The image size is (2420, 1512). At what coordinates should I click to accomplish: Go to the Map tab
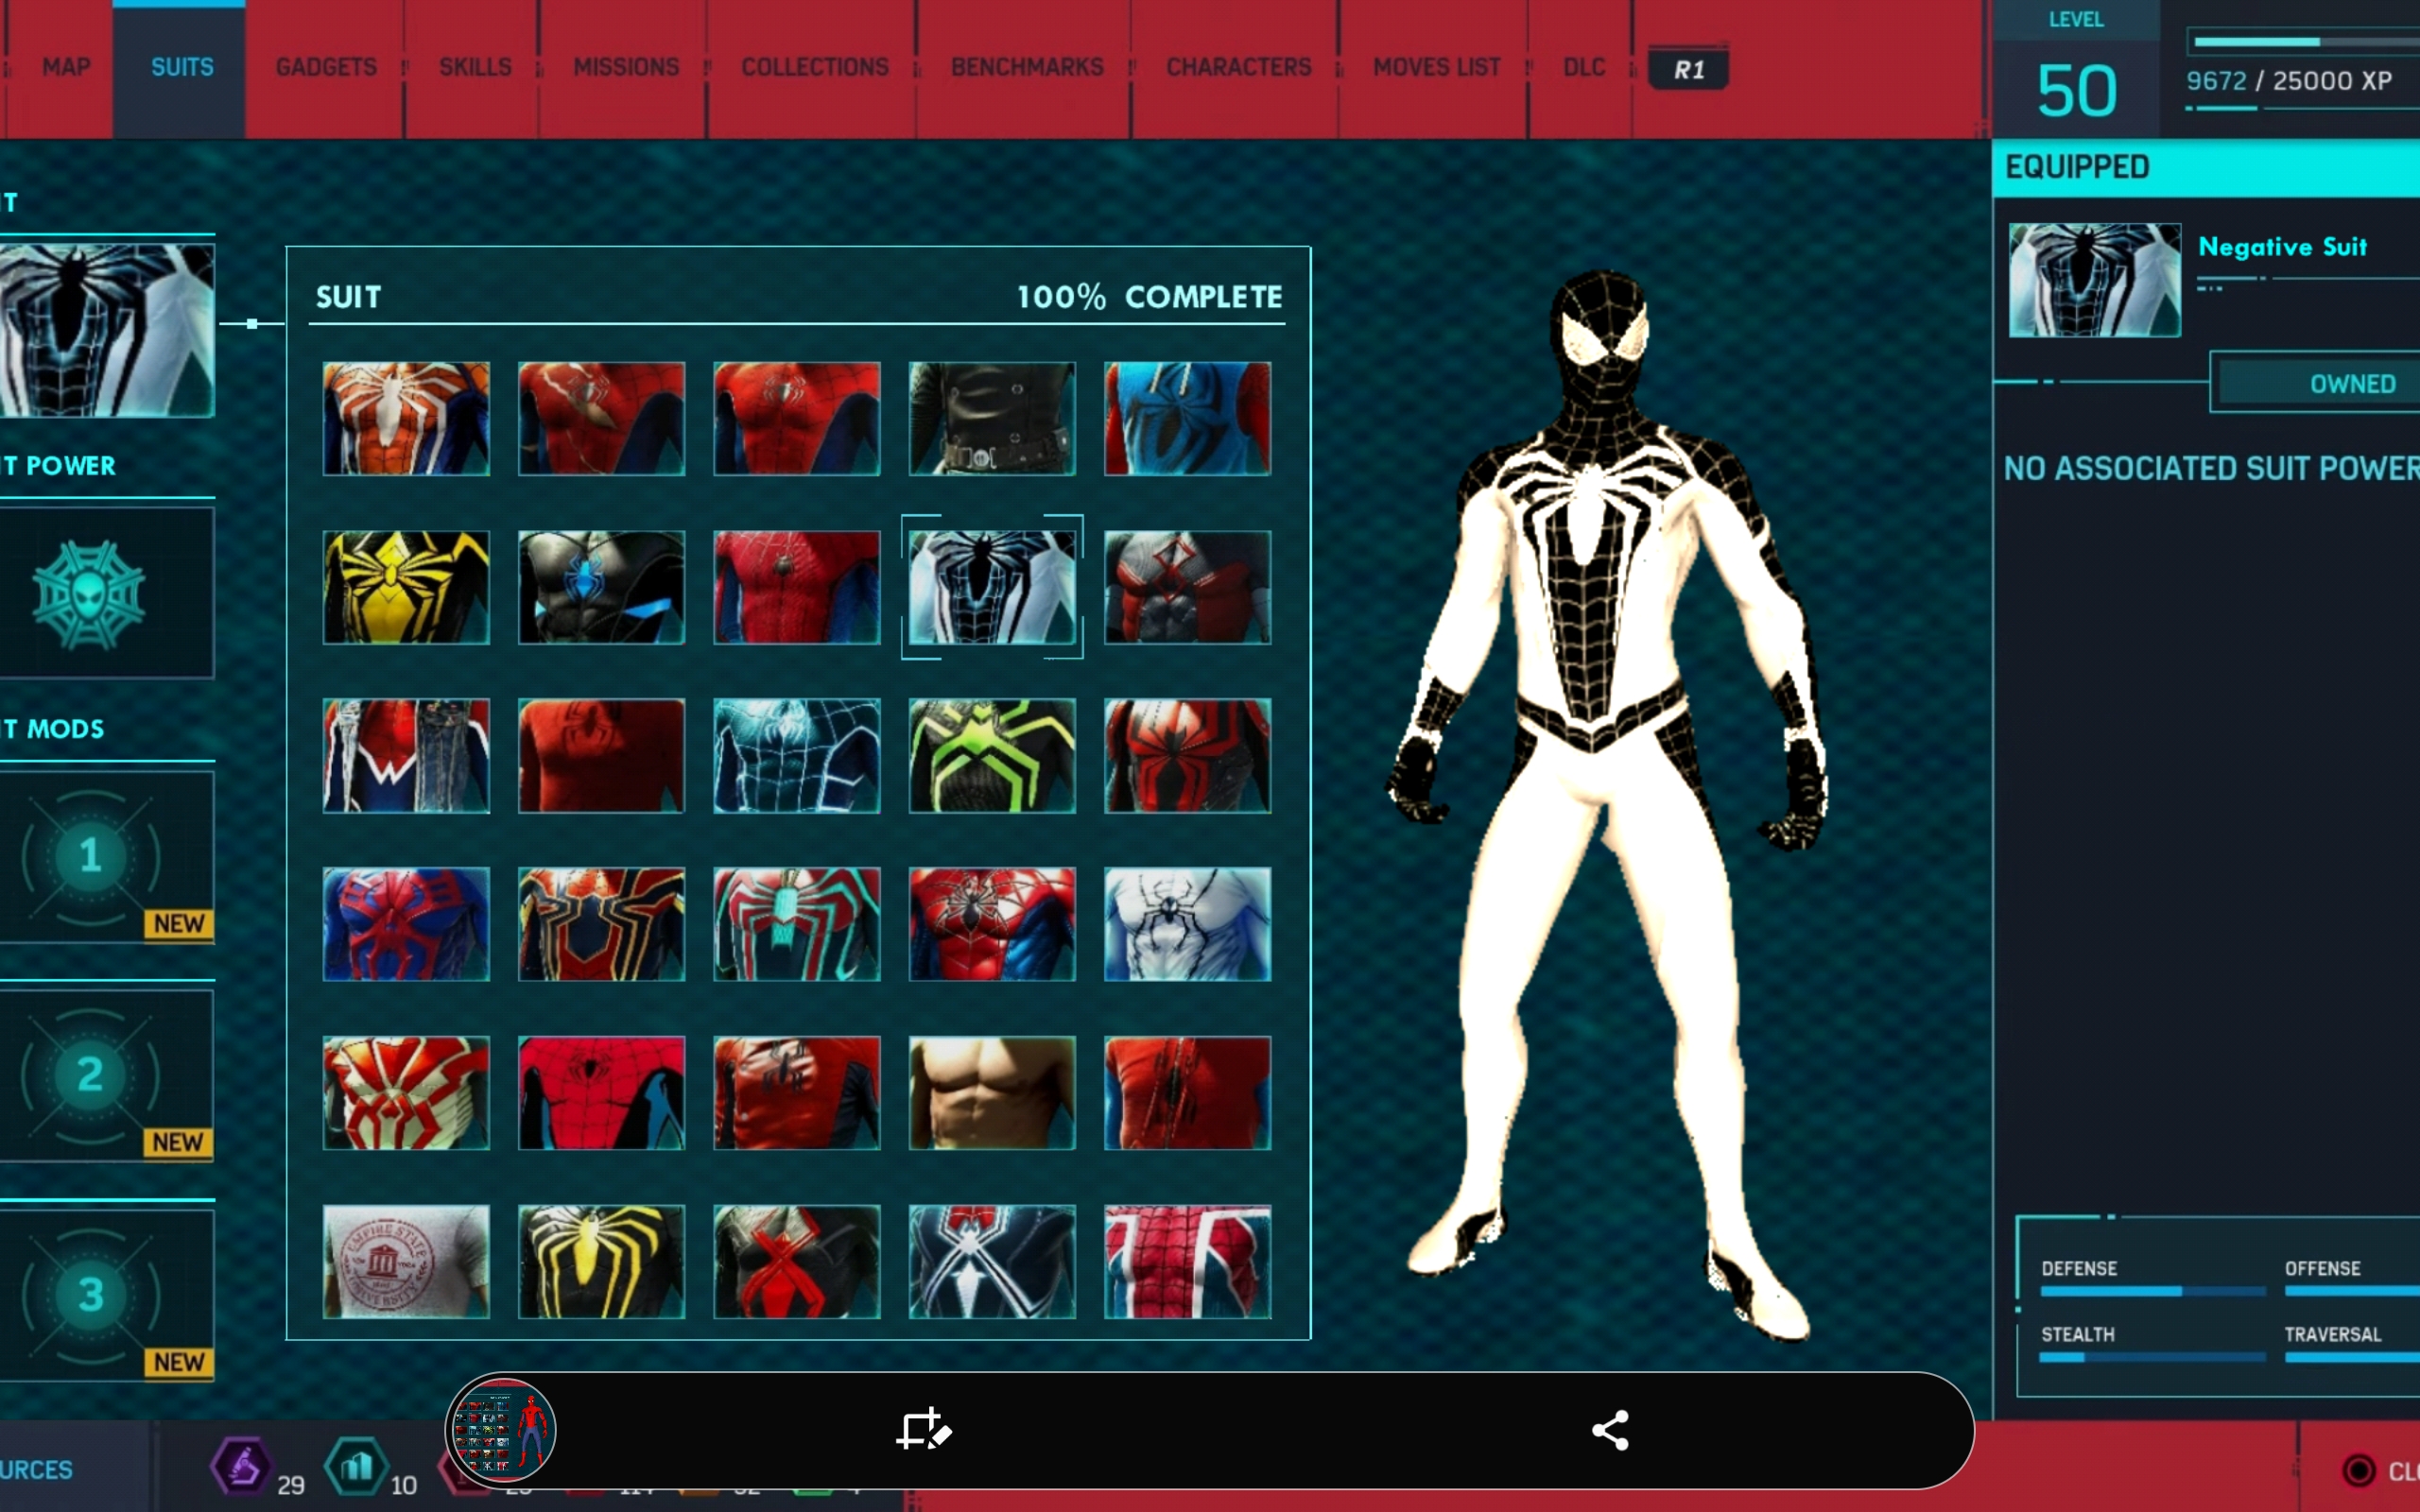click(66, 67)
